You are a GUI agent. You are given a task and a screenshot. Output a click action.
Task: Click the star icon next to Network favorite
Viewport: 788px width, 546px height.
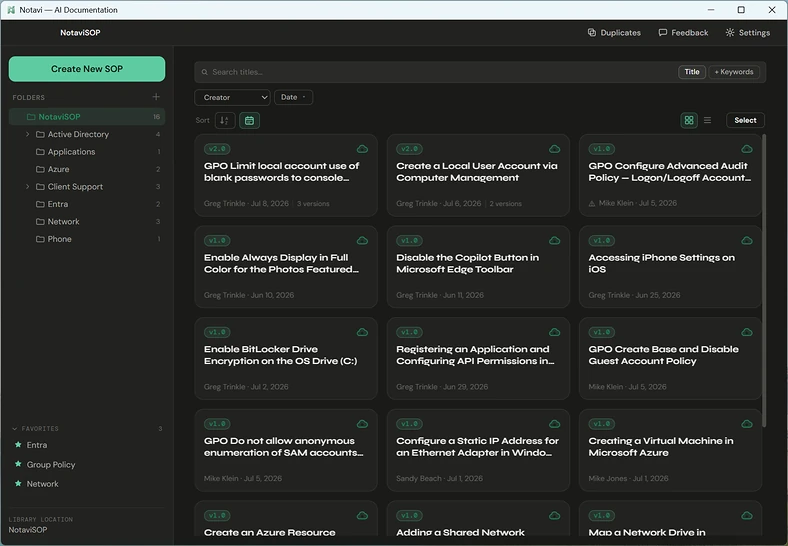click(x=18, y=483)
